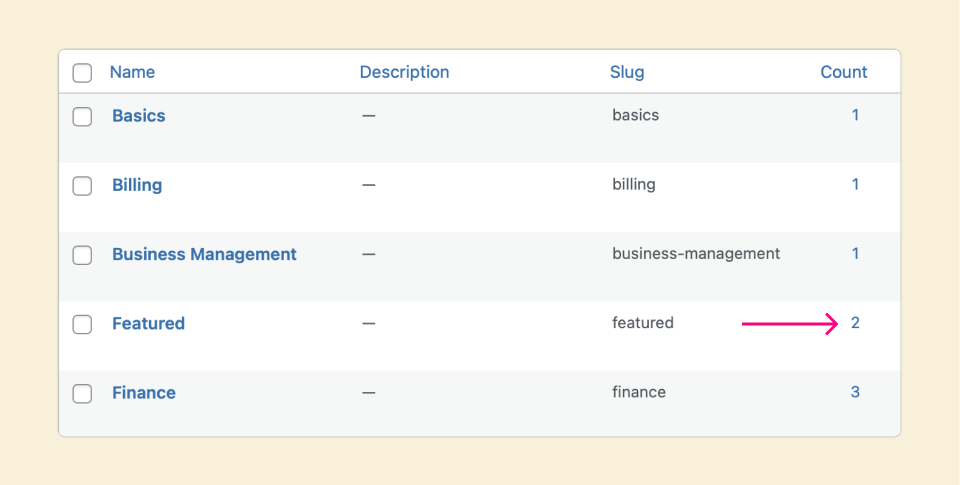Open the Billing category link
The width and height of the screenshot is (960, 485).
(137, 185)
